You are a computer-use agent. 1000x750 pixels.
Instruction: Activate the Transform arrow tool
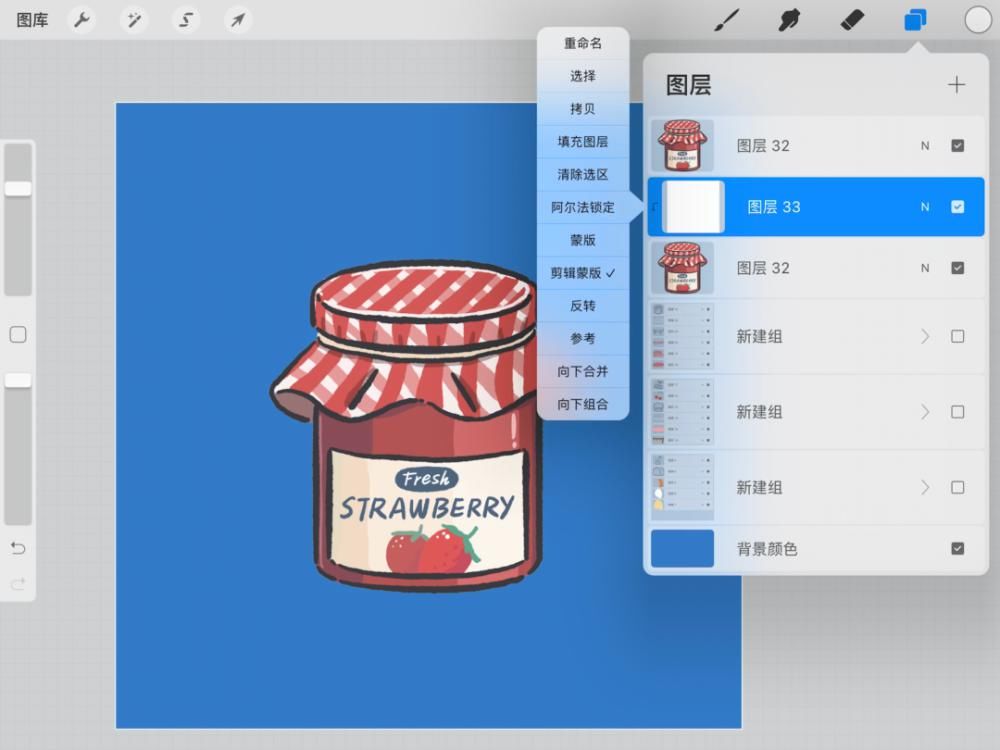[x=237, y=19]
